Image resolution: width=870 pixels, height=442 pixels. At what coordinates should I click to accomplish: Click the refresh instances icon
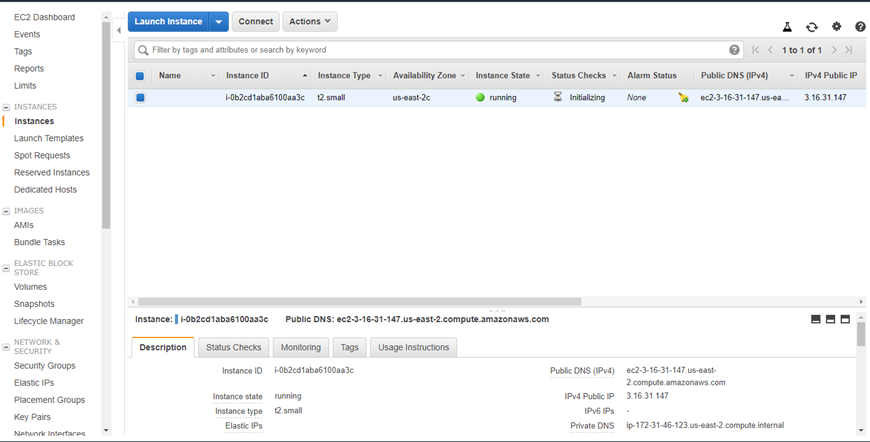point(812,27)
